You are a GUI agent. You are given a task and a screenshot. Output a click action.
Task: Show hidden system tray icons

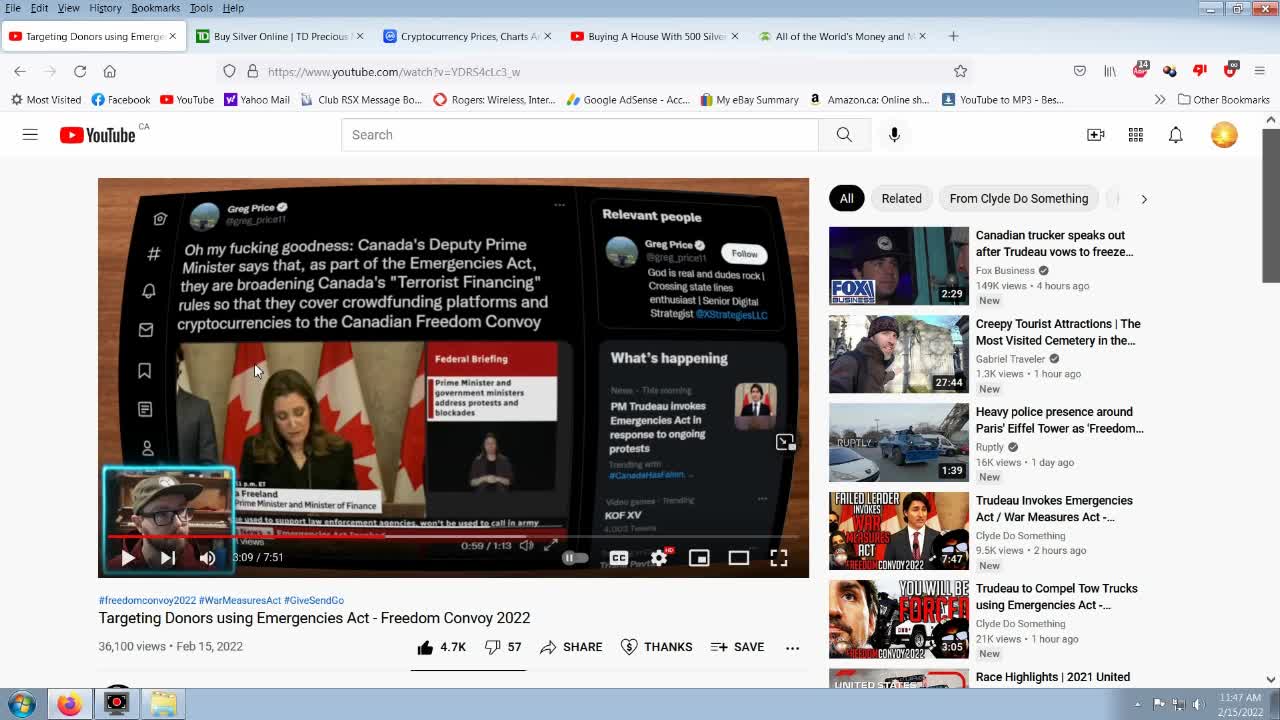coord(1137,704)
